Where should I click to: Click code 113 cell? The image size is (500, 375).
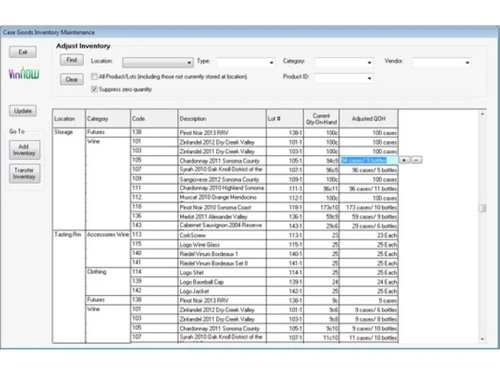point(154,235)
